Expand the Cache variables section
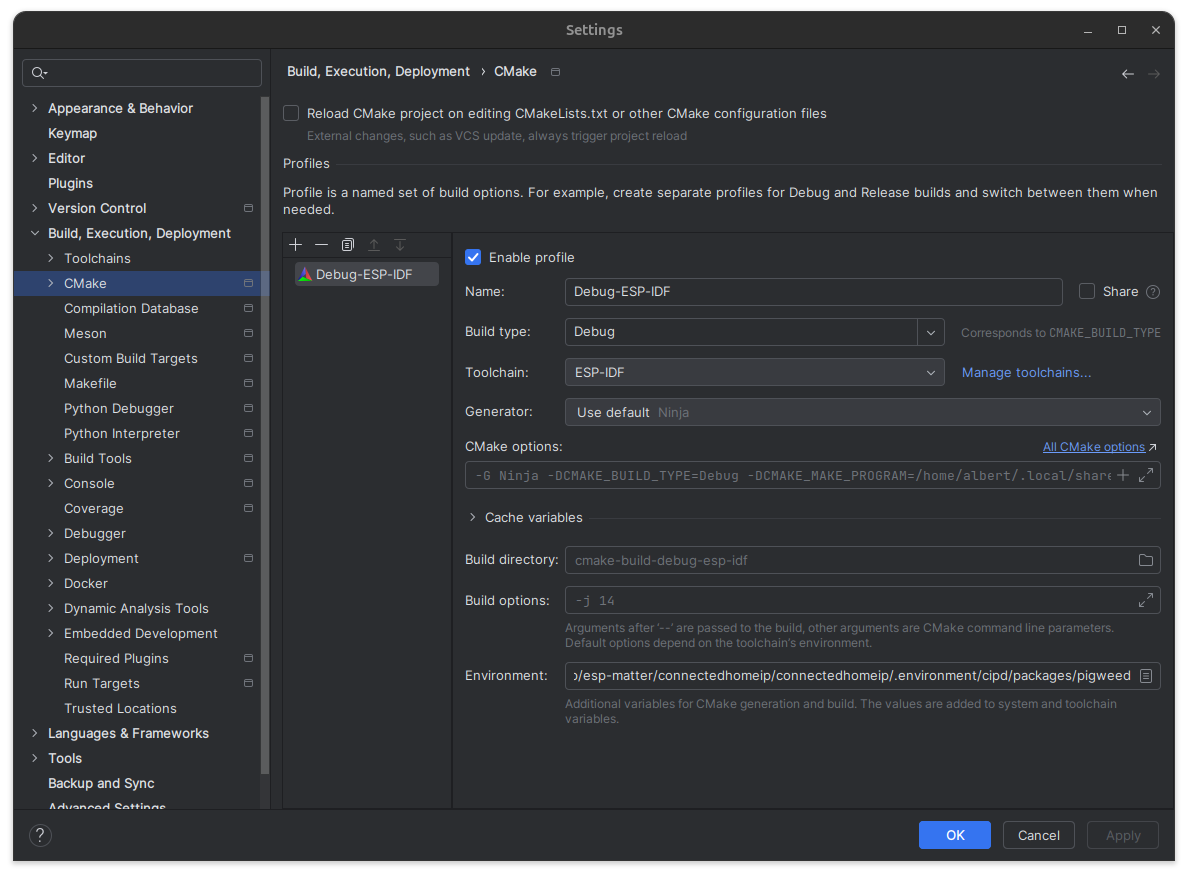 pos(472,518)
